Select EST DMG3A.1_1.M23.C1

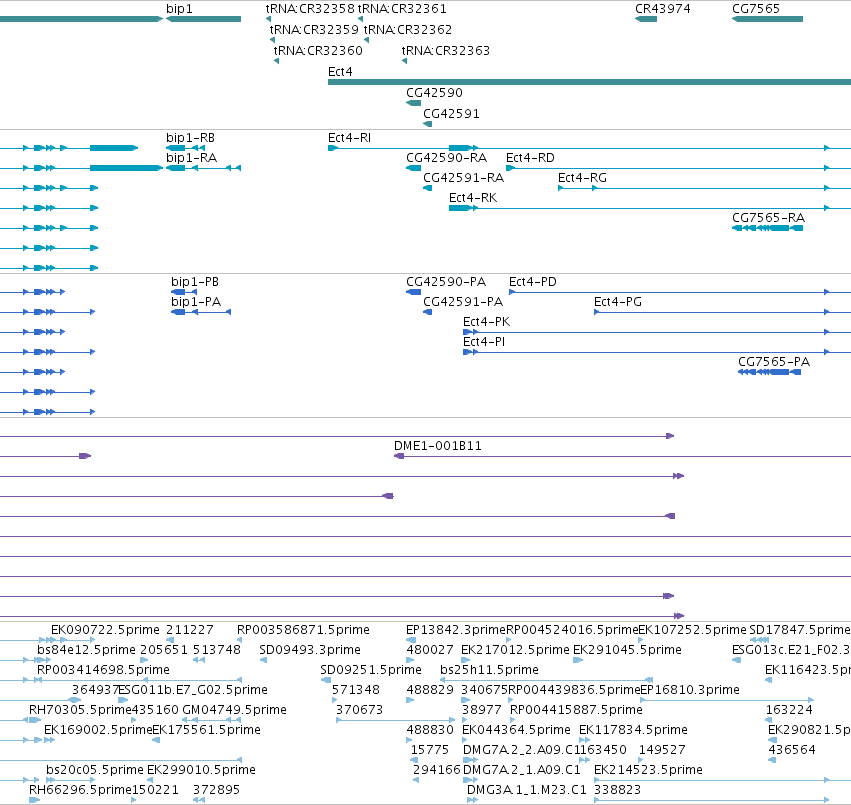pos(527,790)
